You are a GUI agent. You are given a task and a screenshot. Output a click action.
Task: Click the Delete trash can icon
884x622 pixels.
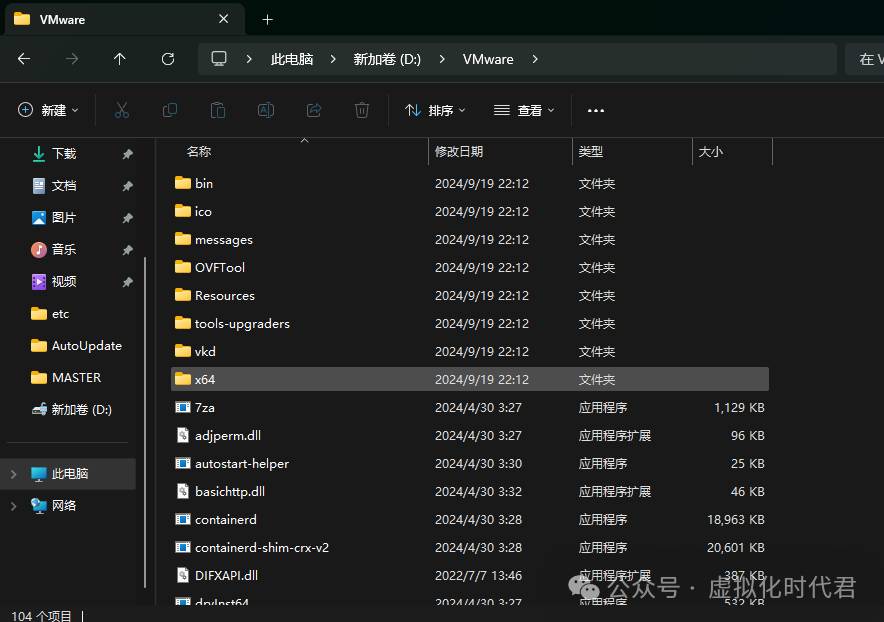tap(362, 110)
